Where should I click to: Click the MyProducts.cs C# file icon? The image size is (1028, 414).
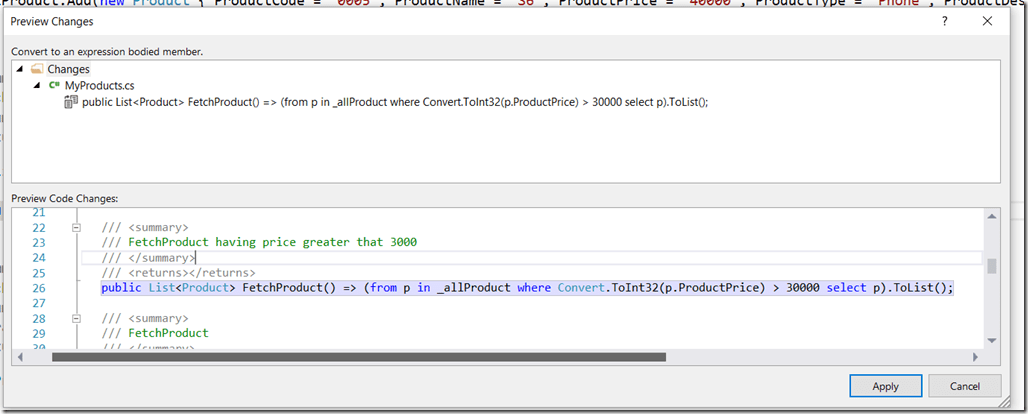pyautogui.click(x=54, y=86)
